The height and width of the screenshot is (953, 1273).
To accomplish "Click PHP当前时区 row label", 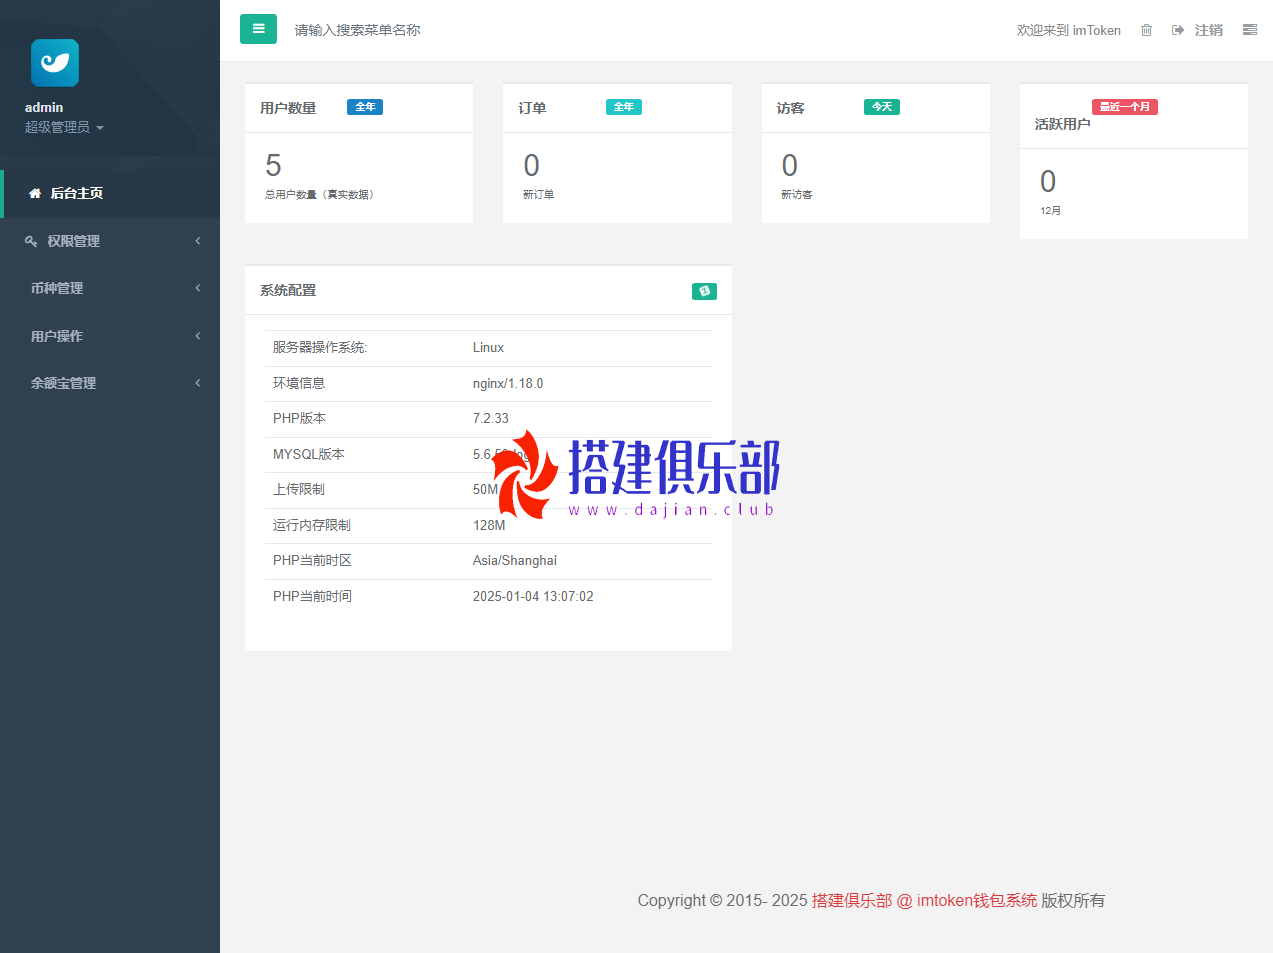I will click(312, 560).
